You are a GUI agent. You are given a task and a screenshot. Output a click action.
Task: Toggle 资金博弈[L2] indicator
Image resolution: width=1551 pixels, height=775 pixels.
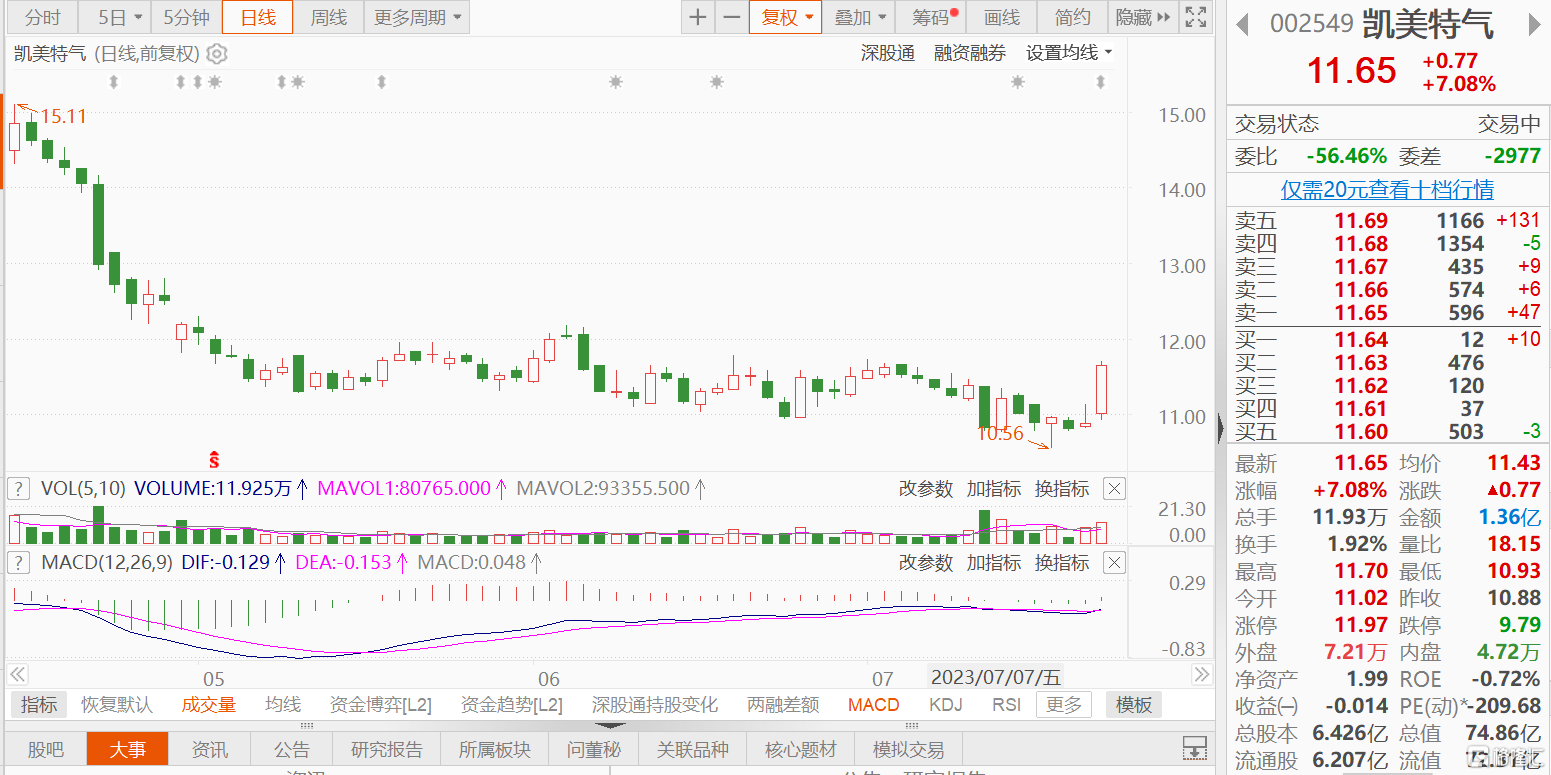pos(380,705)
